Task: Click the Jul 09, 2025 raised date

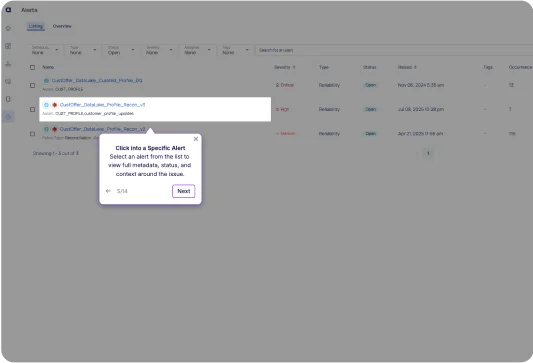Action: [x=421, y=109]
